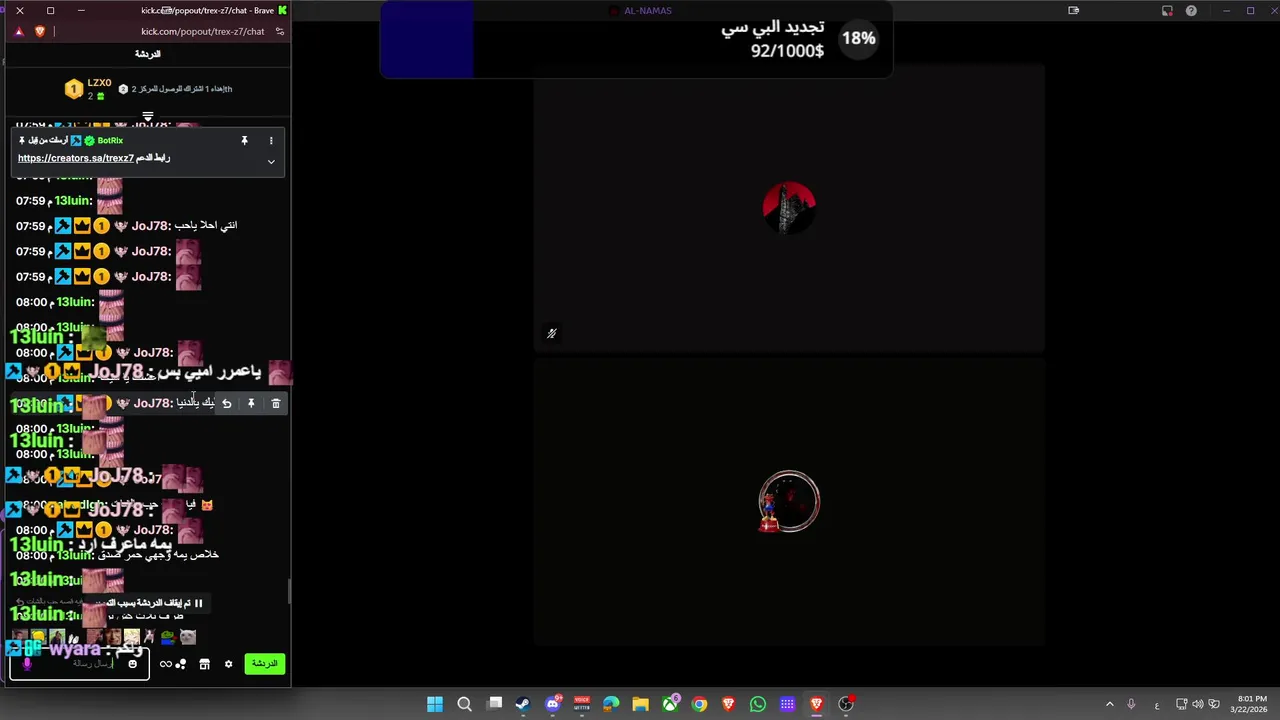Delete the hovered JoJ78 chat message
This screenshot has width=1280, height=720.
click(276, 403)
